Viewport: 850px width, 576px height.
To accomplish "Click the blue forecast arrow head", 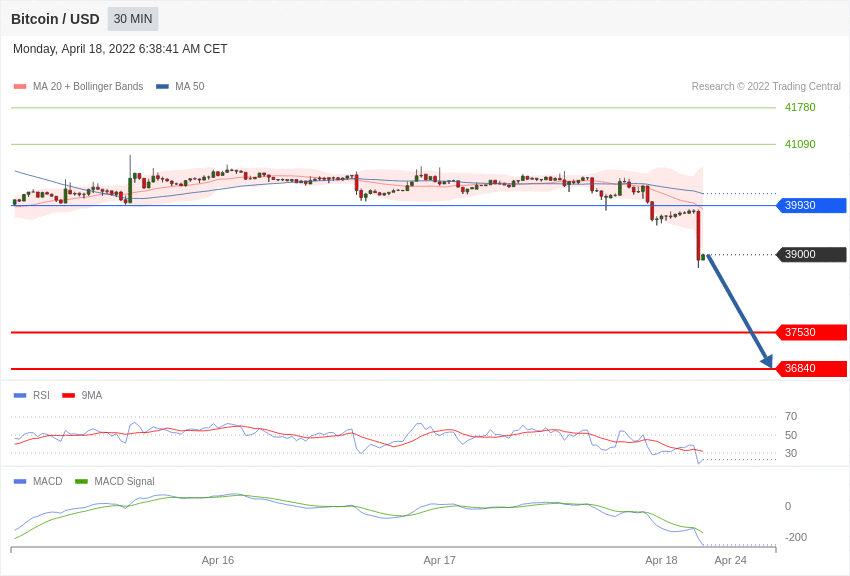I will point(767,361).
